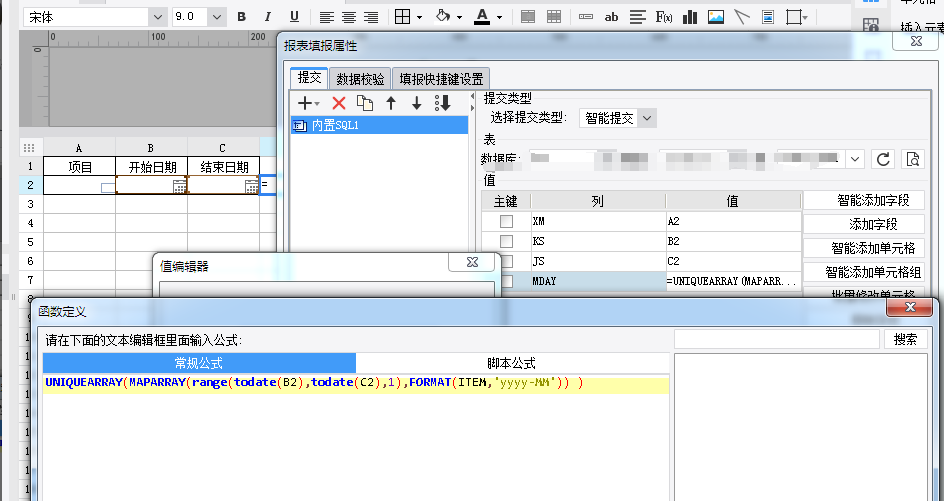Click the font color letter A icon
944x501 pixels.
click(x=482, y=17)
